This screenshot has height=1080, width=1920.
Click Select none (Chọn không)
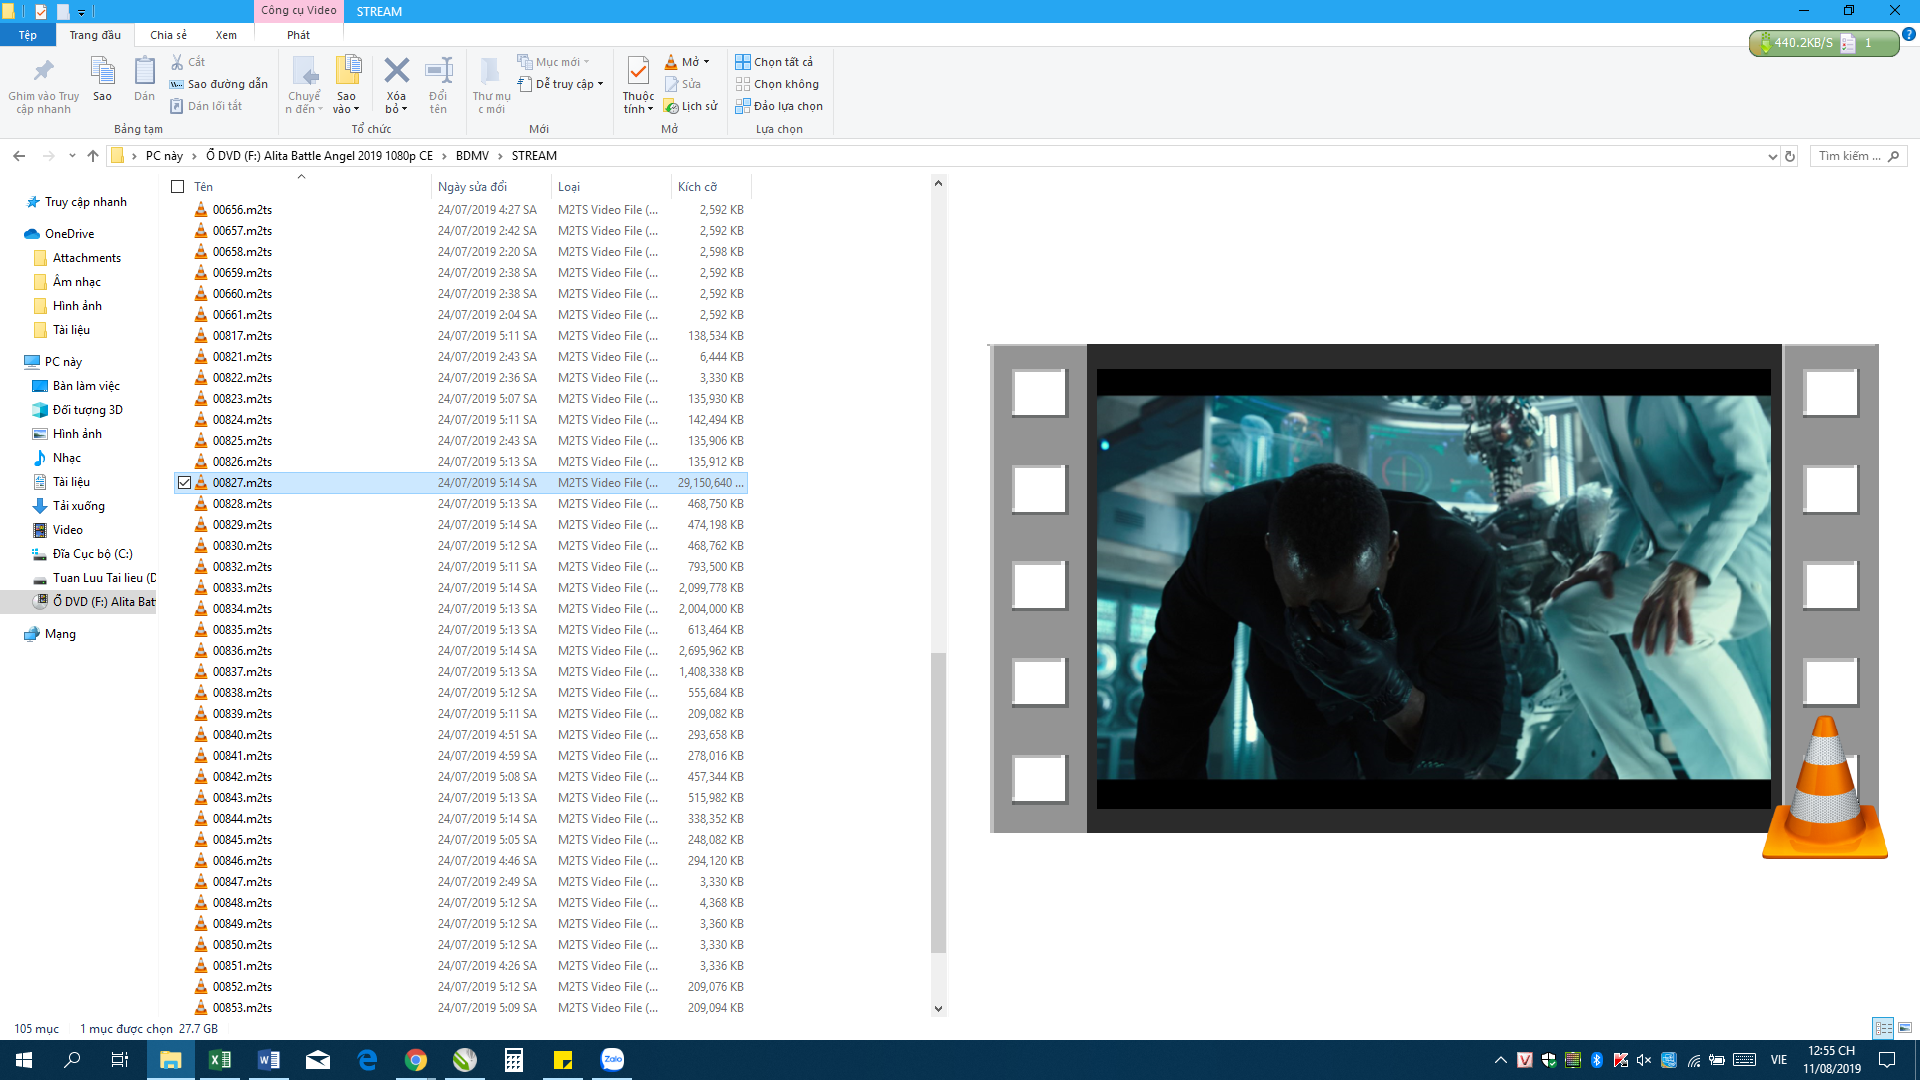(x=777, y=84)
